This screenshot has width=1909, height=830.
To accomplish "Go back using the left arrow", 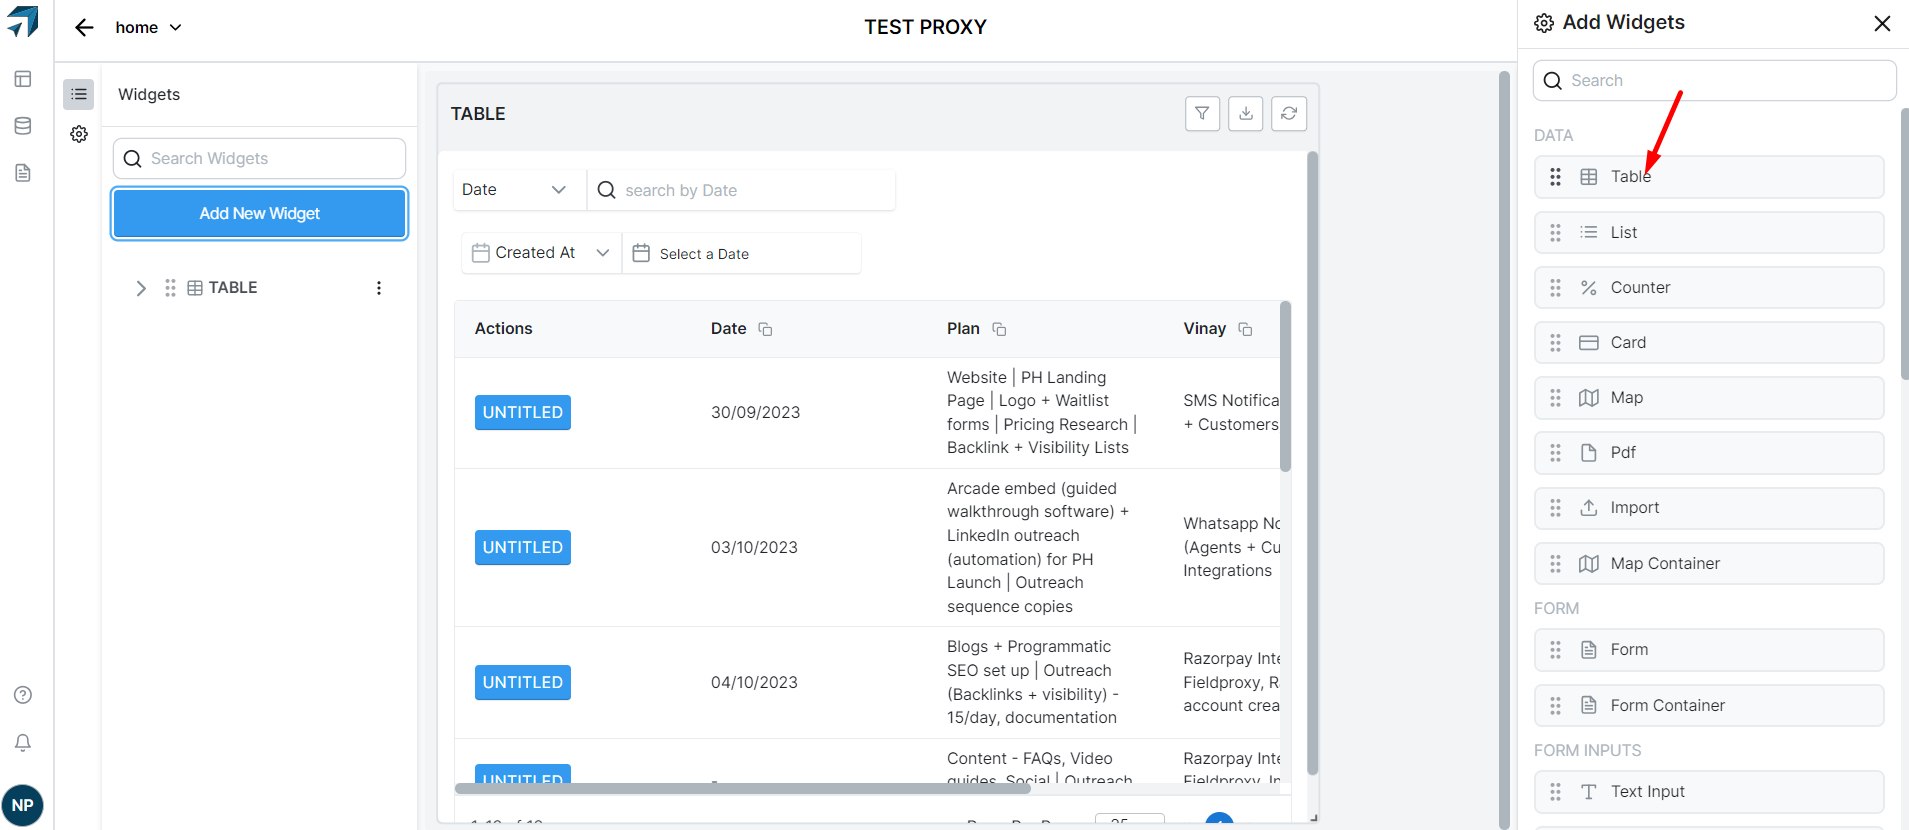I will [84, 28].
